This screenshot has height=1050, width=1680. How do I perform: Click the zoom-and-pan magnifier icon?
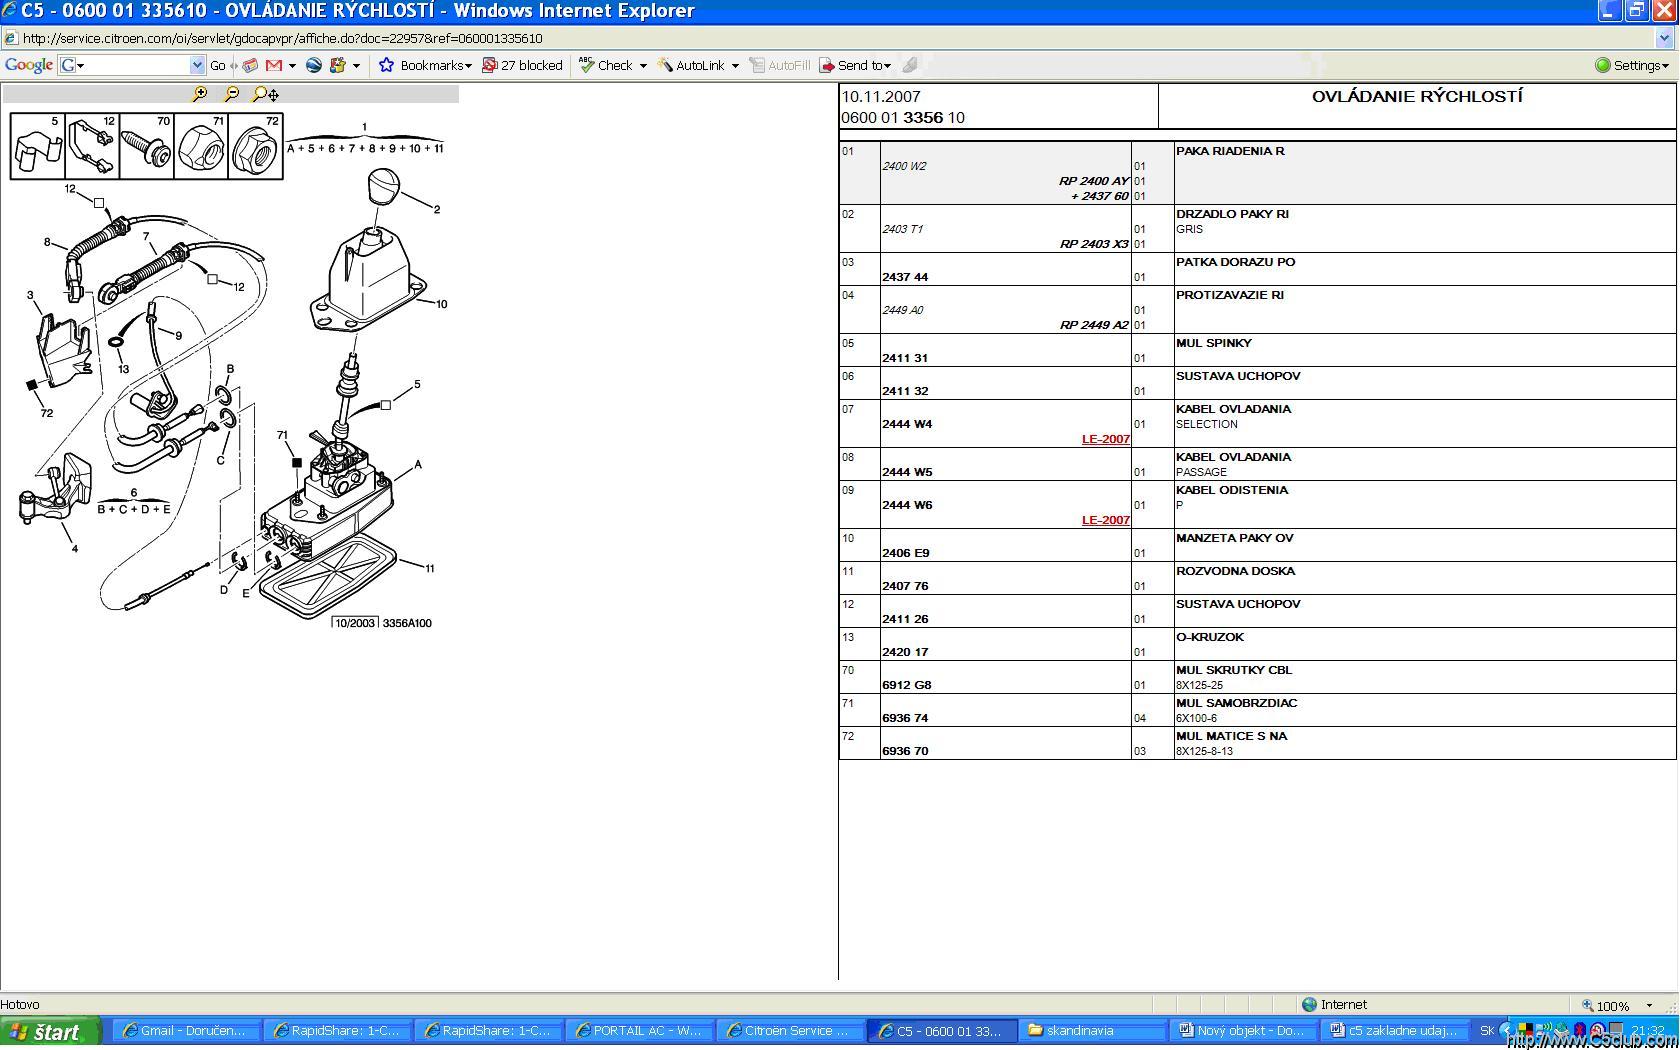click(x=265, y=94)
